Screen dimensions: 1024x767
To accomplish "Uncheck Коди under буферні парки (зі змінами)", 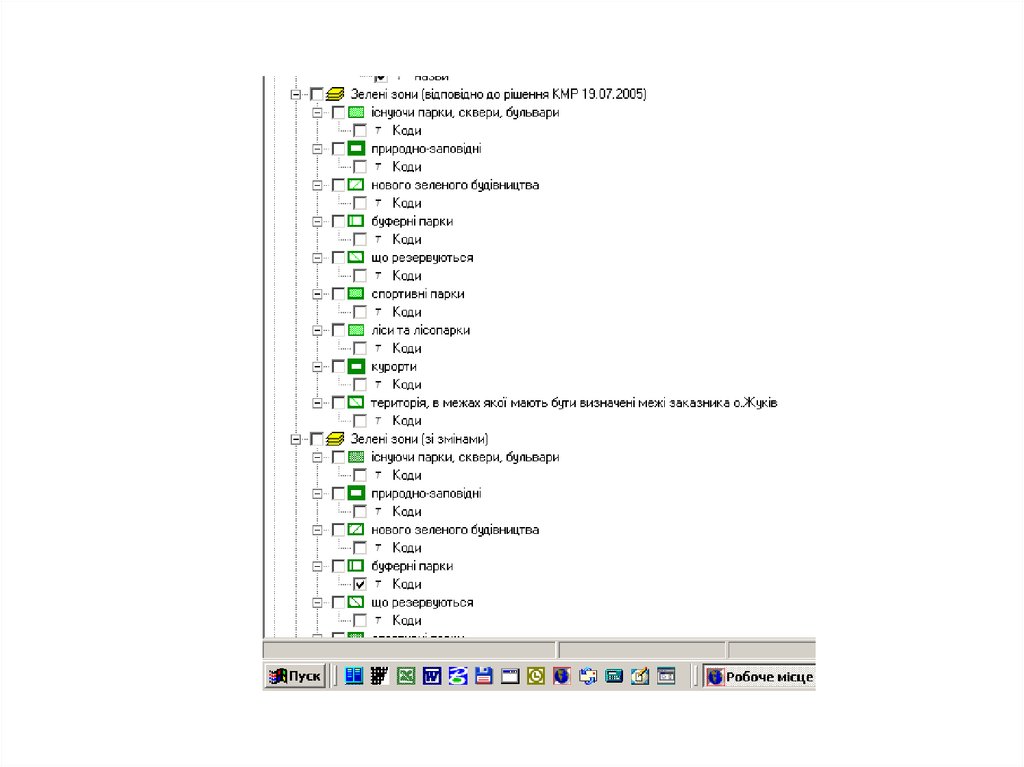I will pyautogui.click(x=360, y=584).
